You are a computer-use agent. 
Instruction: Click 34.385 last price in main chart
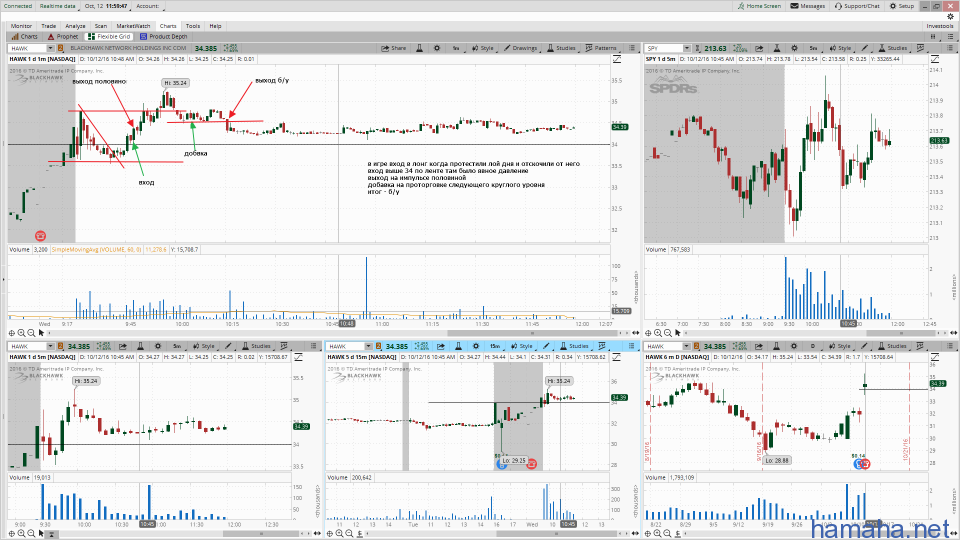pos(206,48)
